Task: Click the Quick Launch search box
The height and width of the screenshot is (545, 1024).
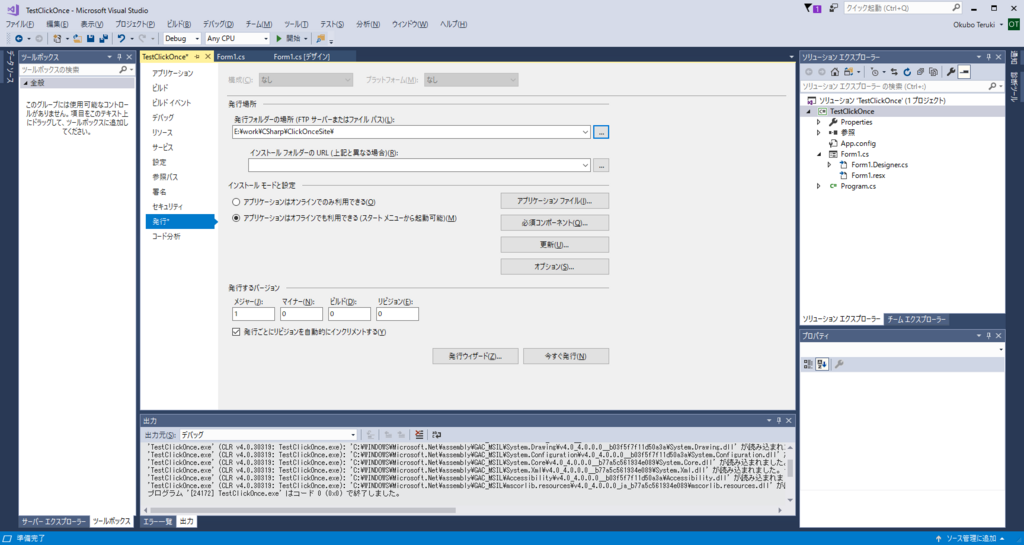Action: [x=903, y=8]
